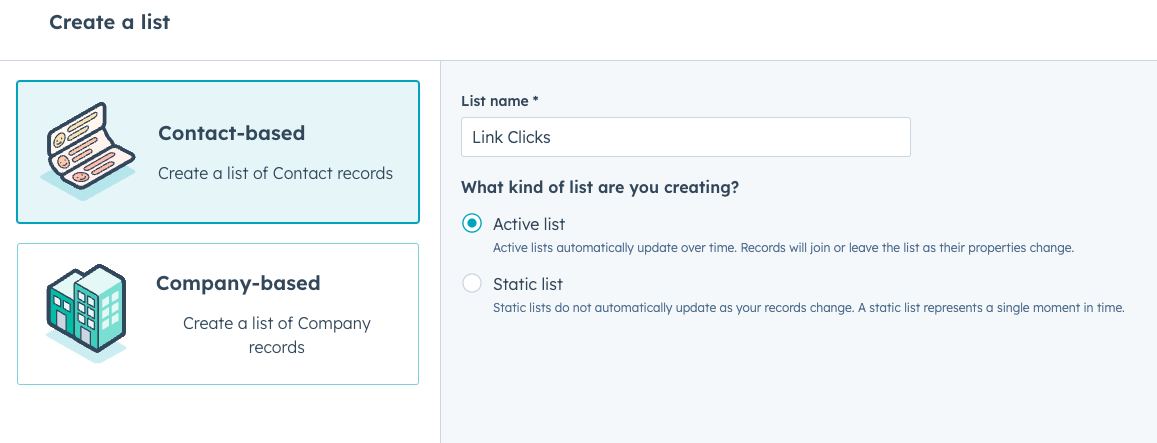The width and height of the screenshot is (1157, 443).
Task: Click the Company-based heading text
Action: 238,283
